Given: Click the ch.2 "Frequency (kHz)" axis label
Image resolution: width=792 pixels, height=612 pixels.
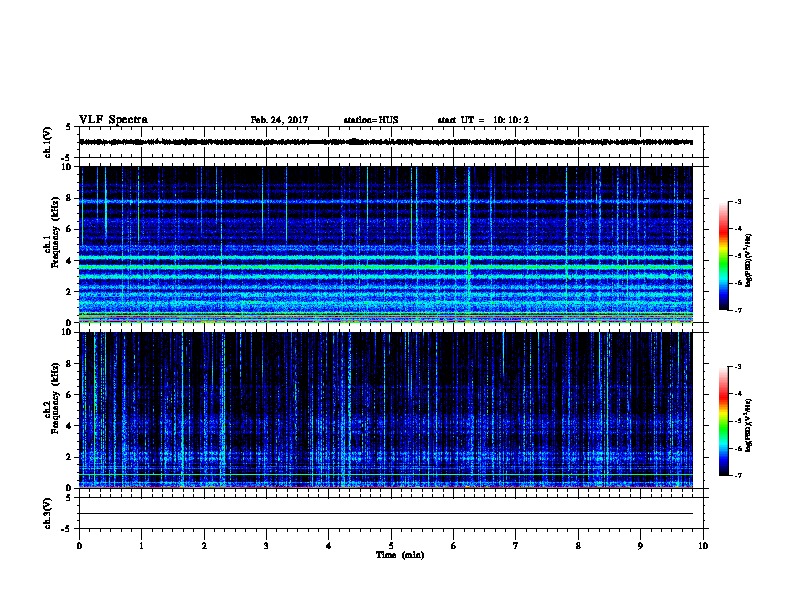Looking at the screenshot, I should (56, 398).
